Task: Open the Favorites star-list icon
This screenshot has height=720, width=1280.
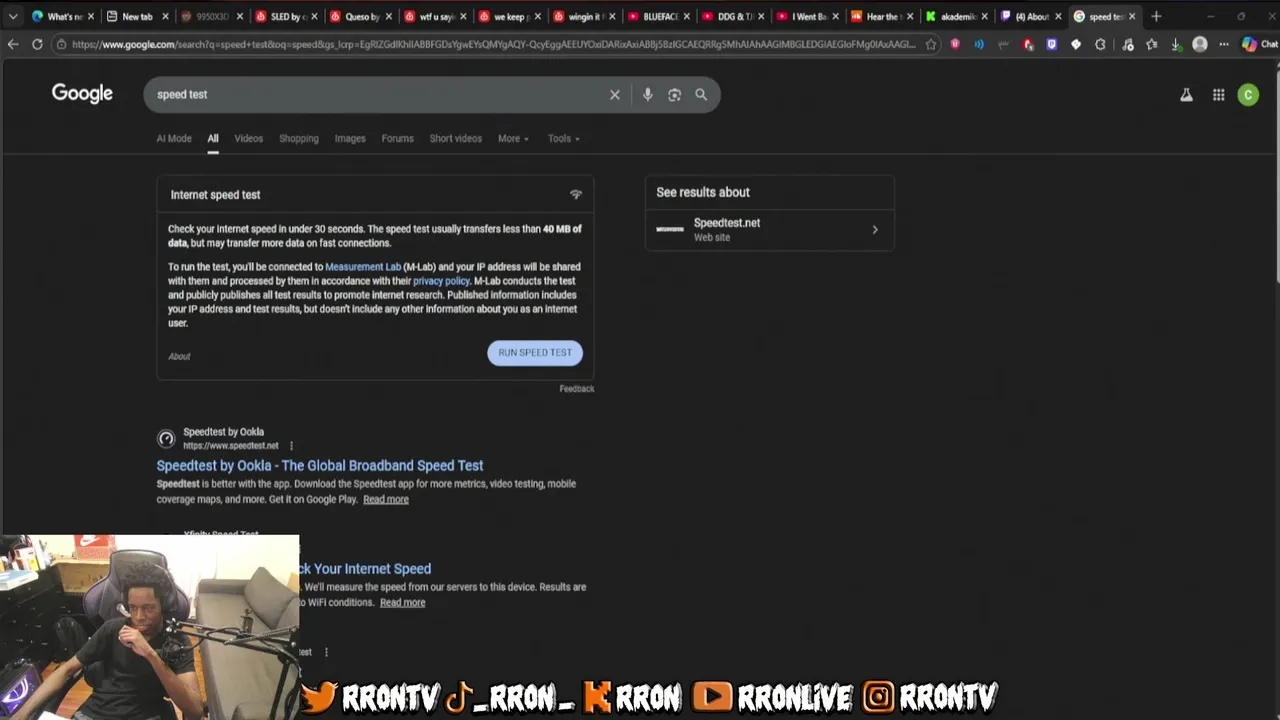Action: click(x=1152, y=44)
